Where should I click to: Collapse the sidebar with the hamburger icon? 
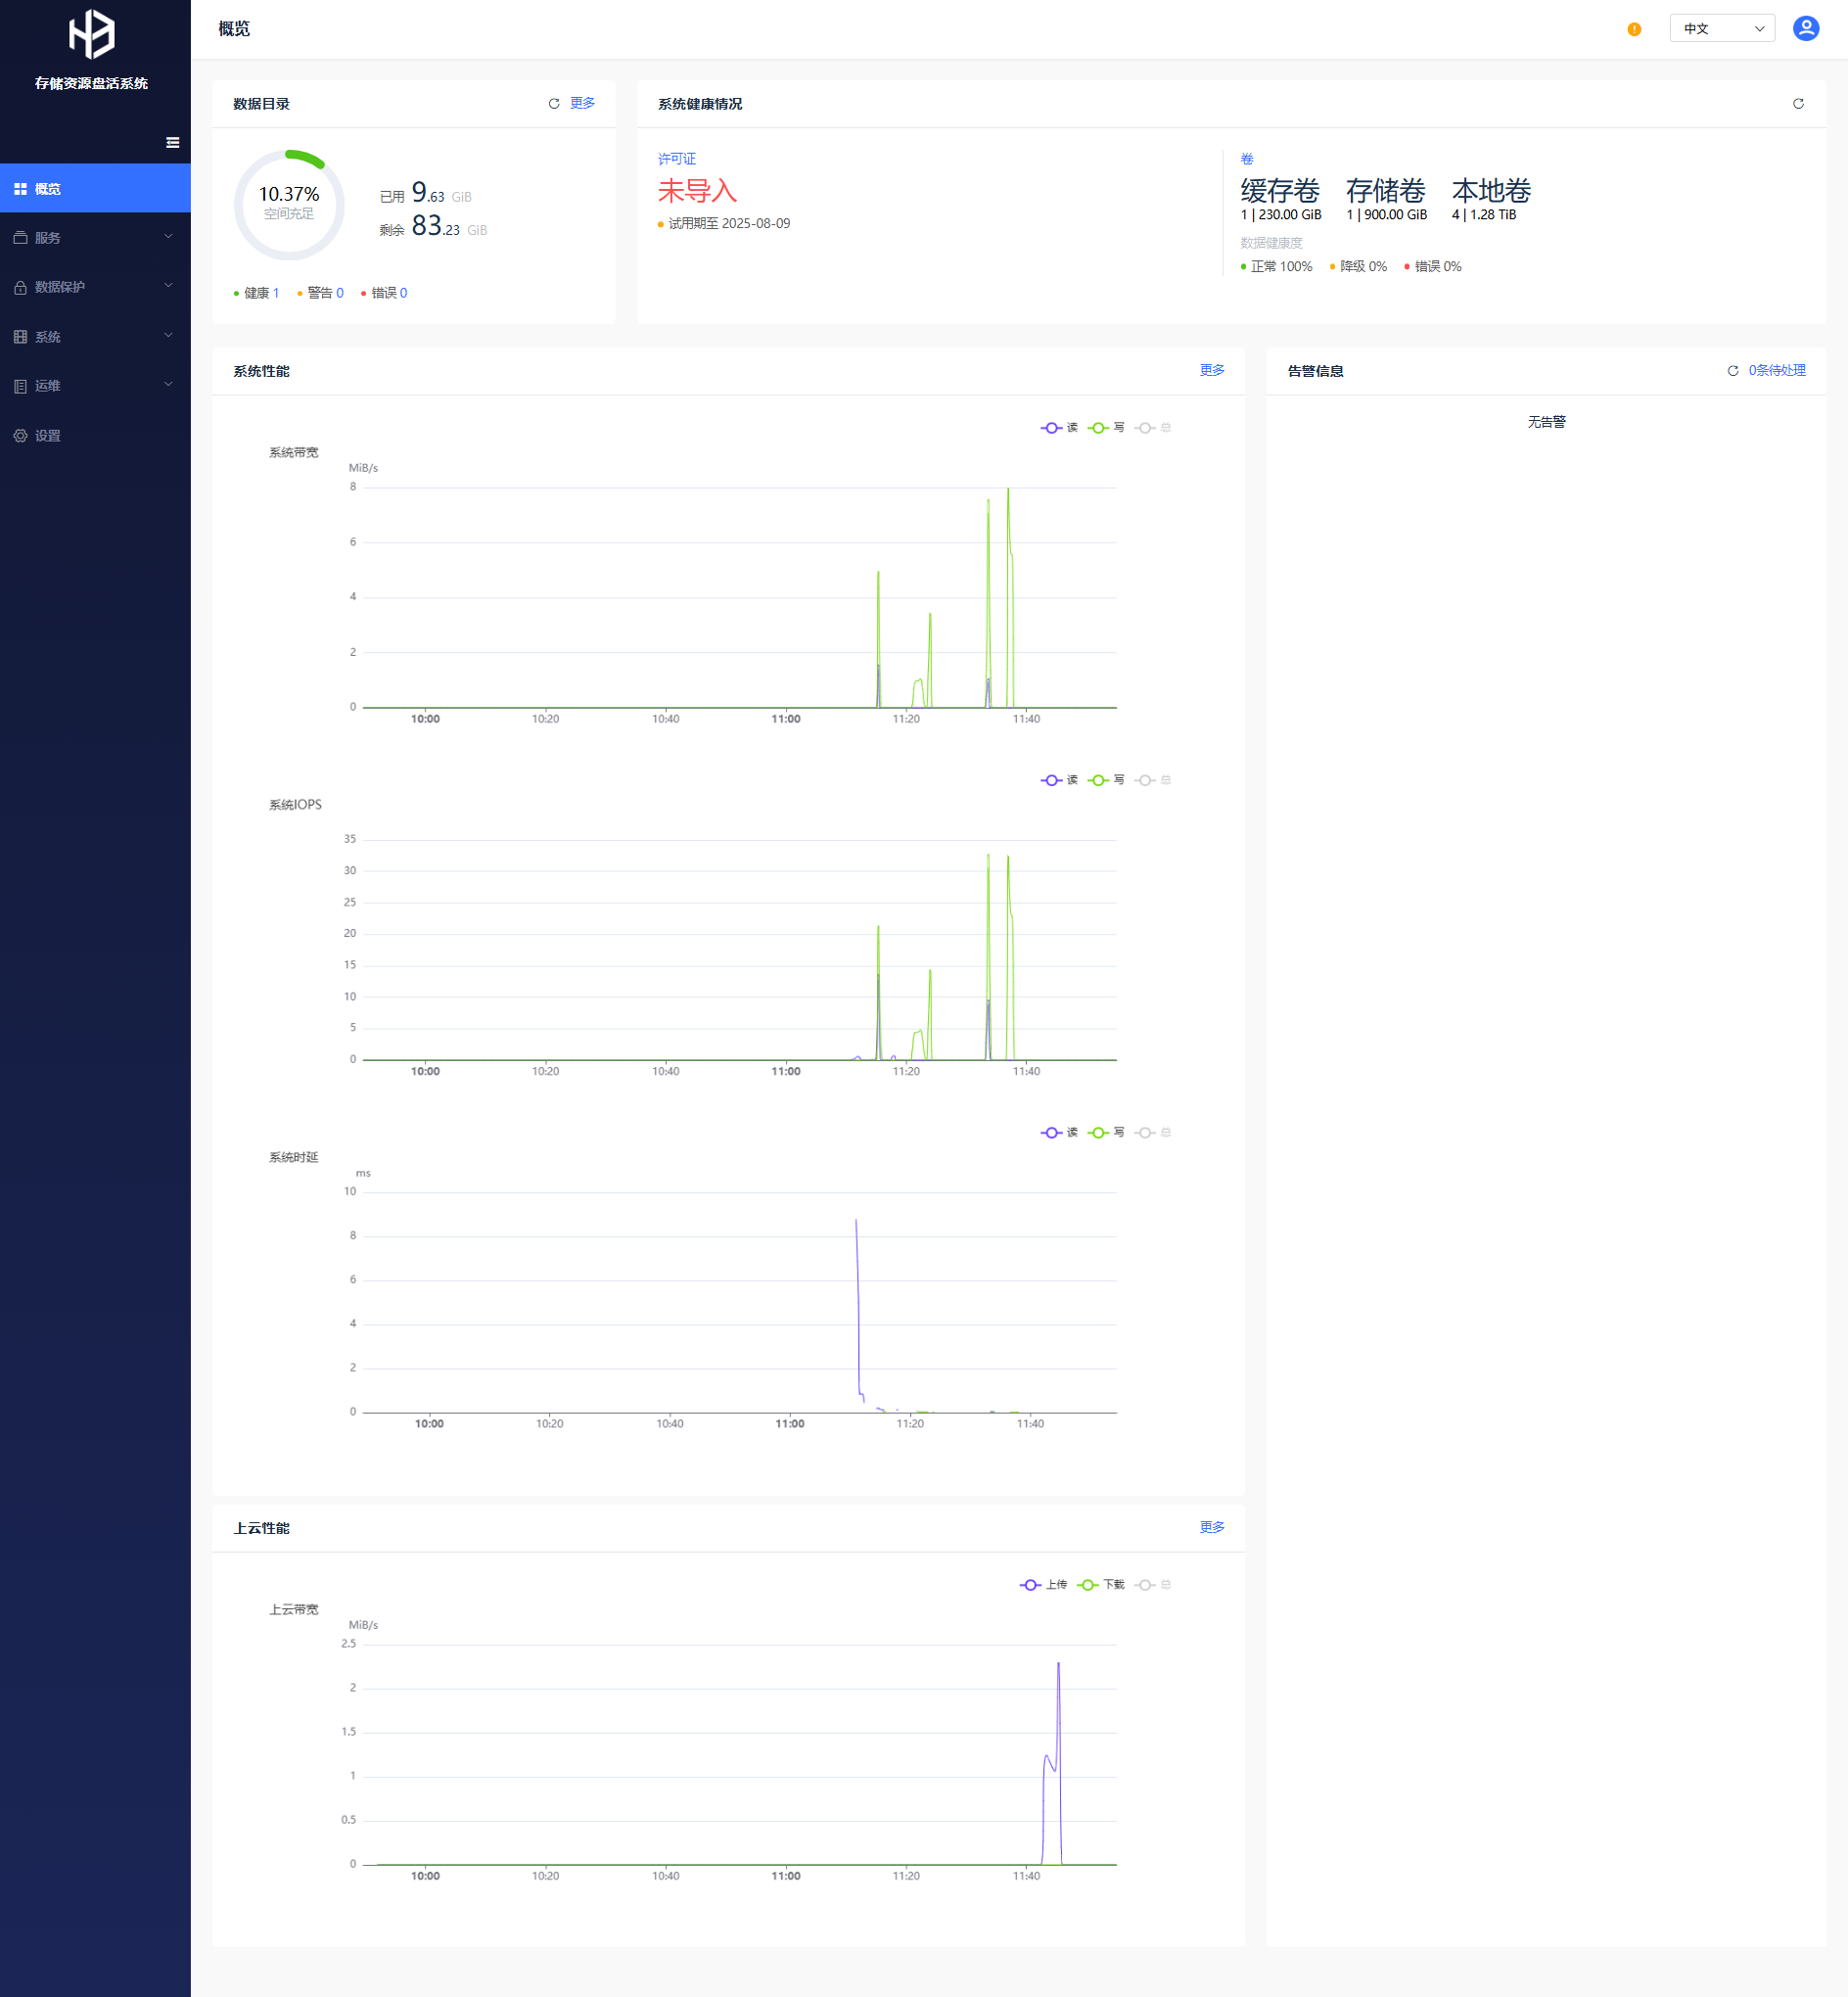(x=172, y=143)
